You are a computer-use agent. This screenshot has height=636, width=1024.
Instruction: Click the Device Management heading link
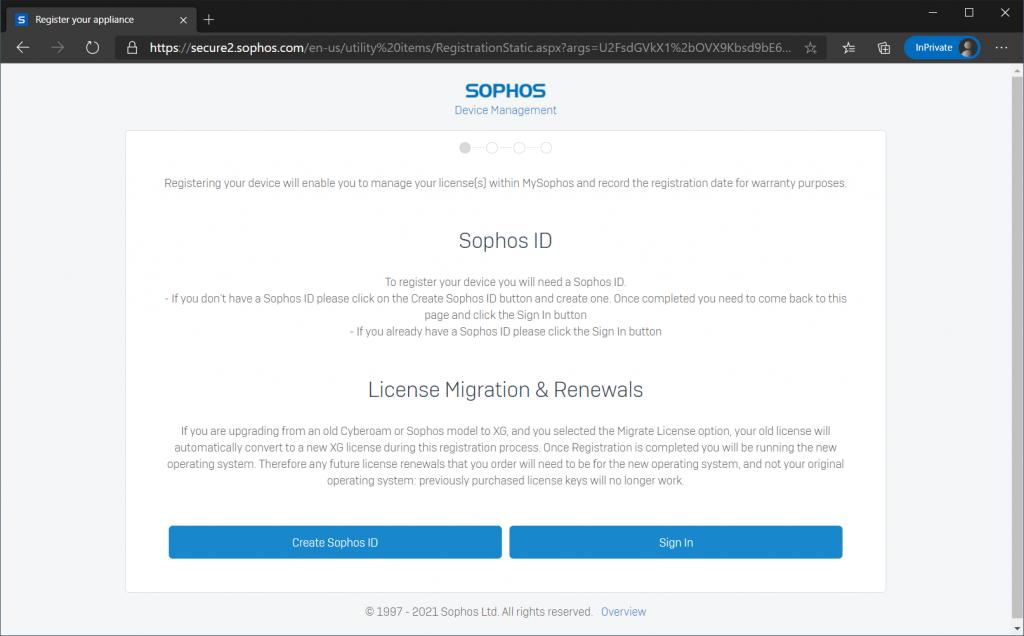[x=505, y=110]
